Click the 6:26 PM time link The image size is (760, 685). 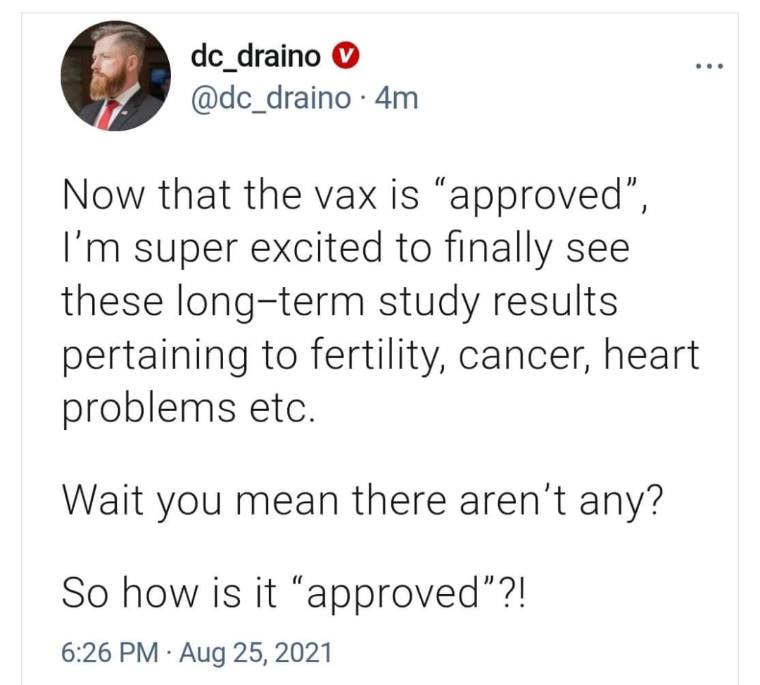pyautogui.click(x=110, y=653)
